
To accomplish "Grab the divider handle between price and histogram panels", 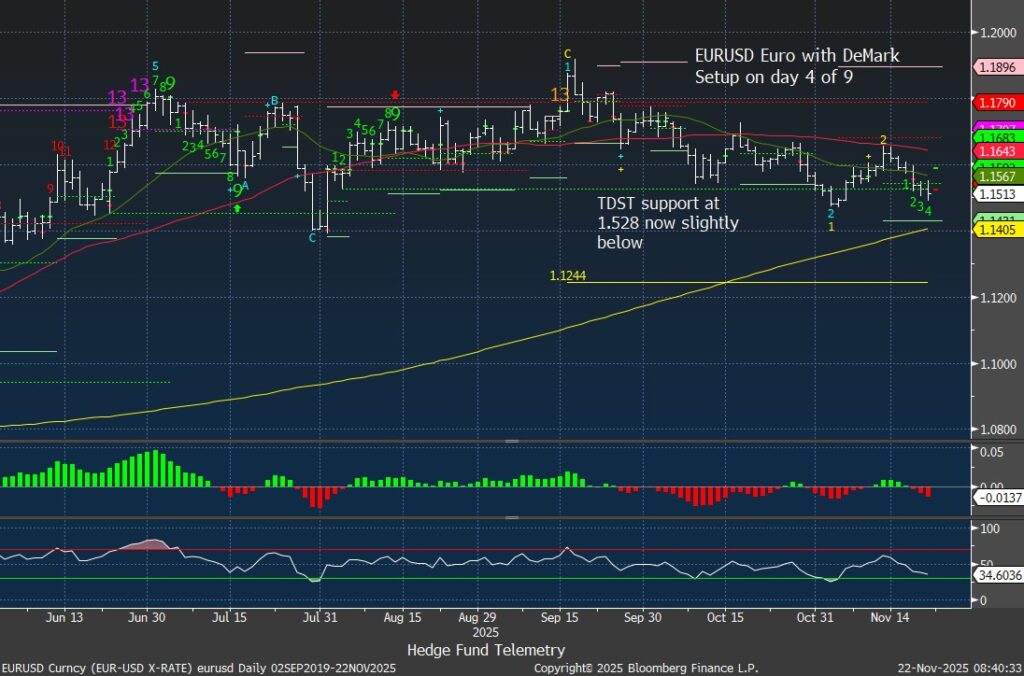I will (512, 441).
